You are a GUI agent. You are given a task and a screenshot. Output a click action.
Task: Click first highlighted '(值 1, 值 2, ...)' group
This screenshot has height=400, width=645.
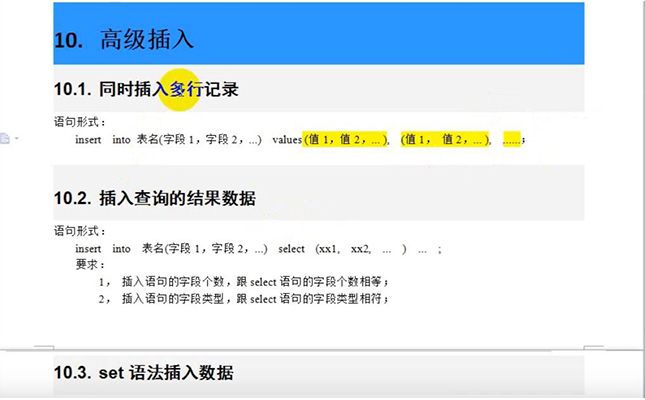[x=346, y=140]
